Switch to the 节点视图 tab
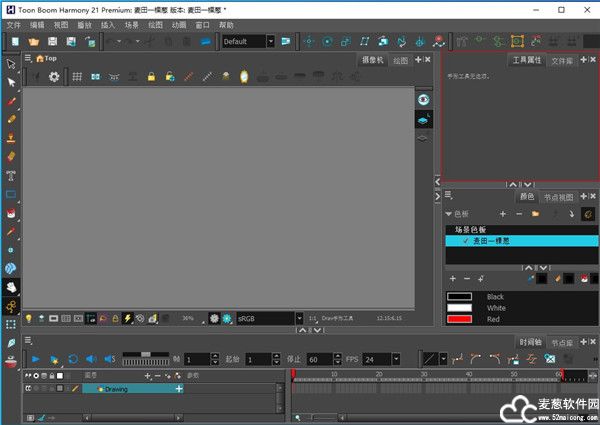600x425 pixels. (559, 197)
